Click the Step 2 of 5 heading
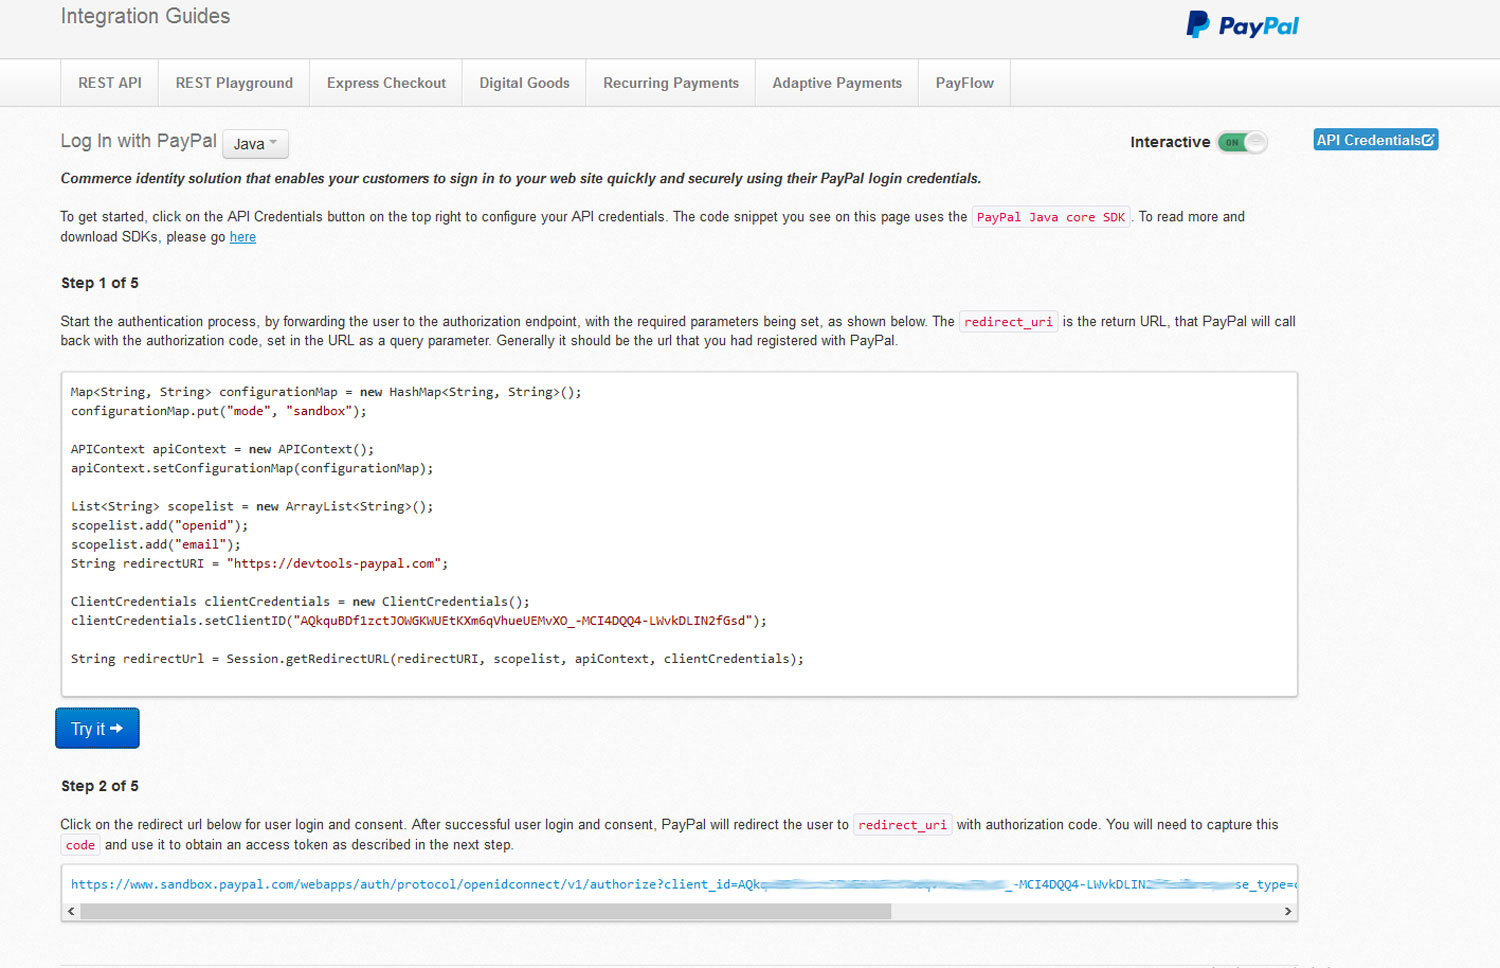This screenshot has height=968, width=1500. point(100,786)
